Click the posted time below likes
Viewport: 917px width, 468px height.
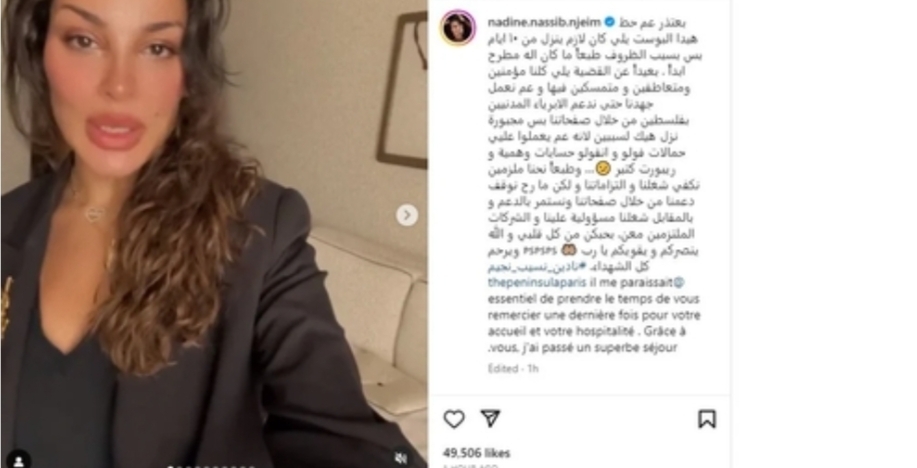[470, 466]
